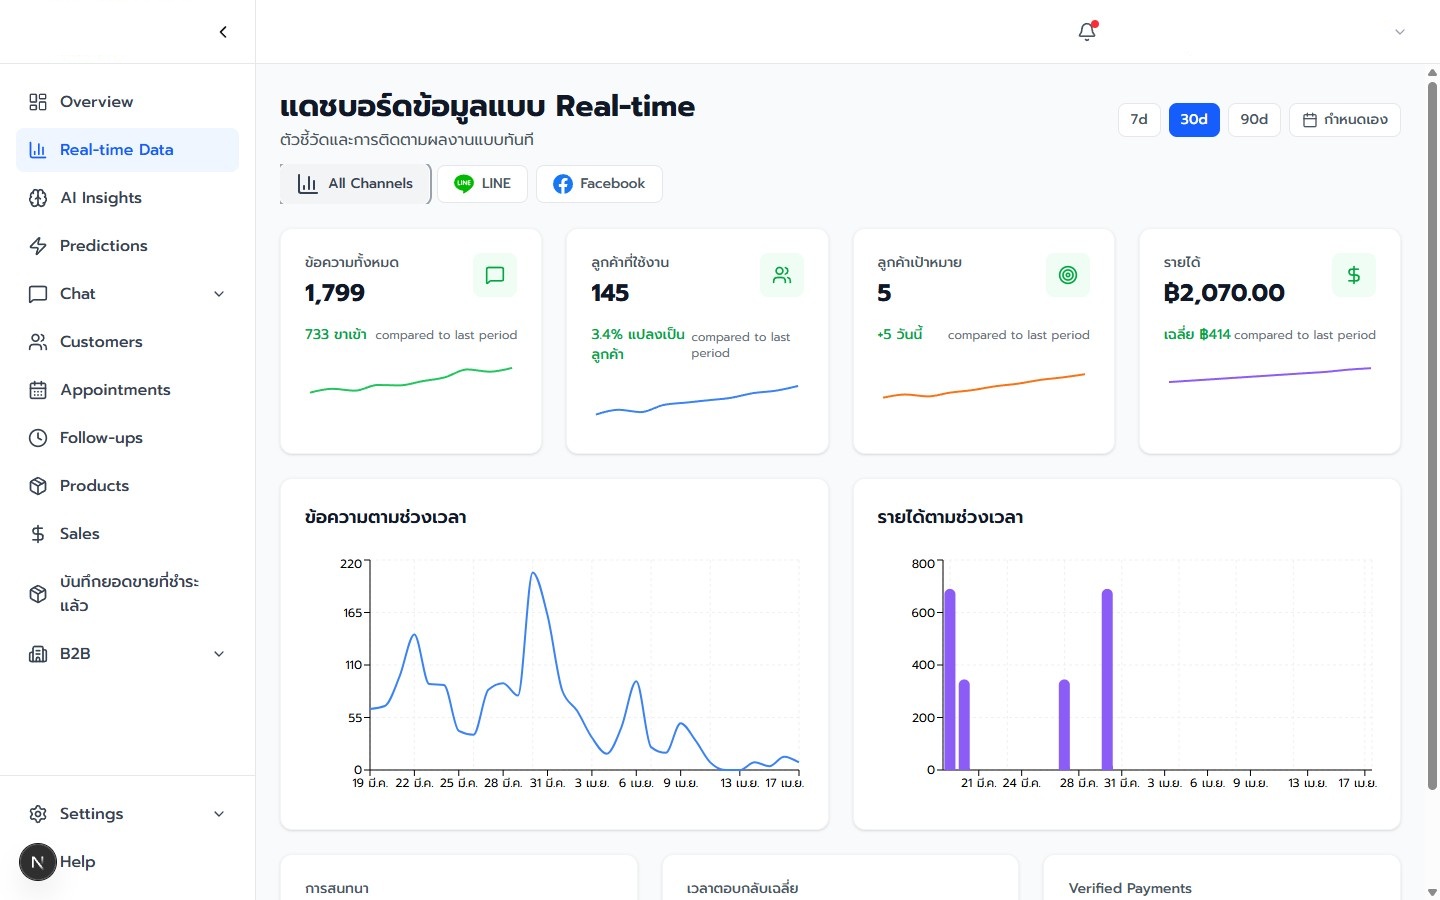Click the Verified Payments card title

tap(1130, 888)
